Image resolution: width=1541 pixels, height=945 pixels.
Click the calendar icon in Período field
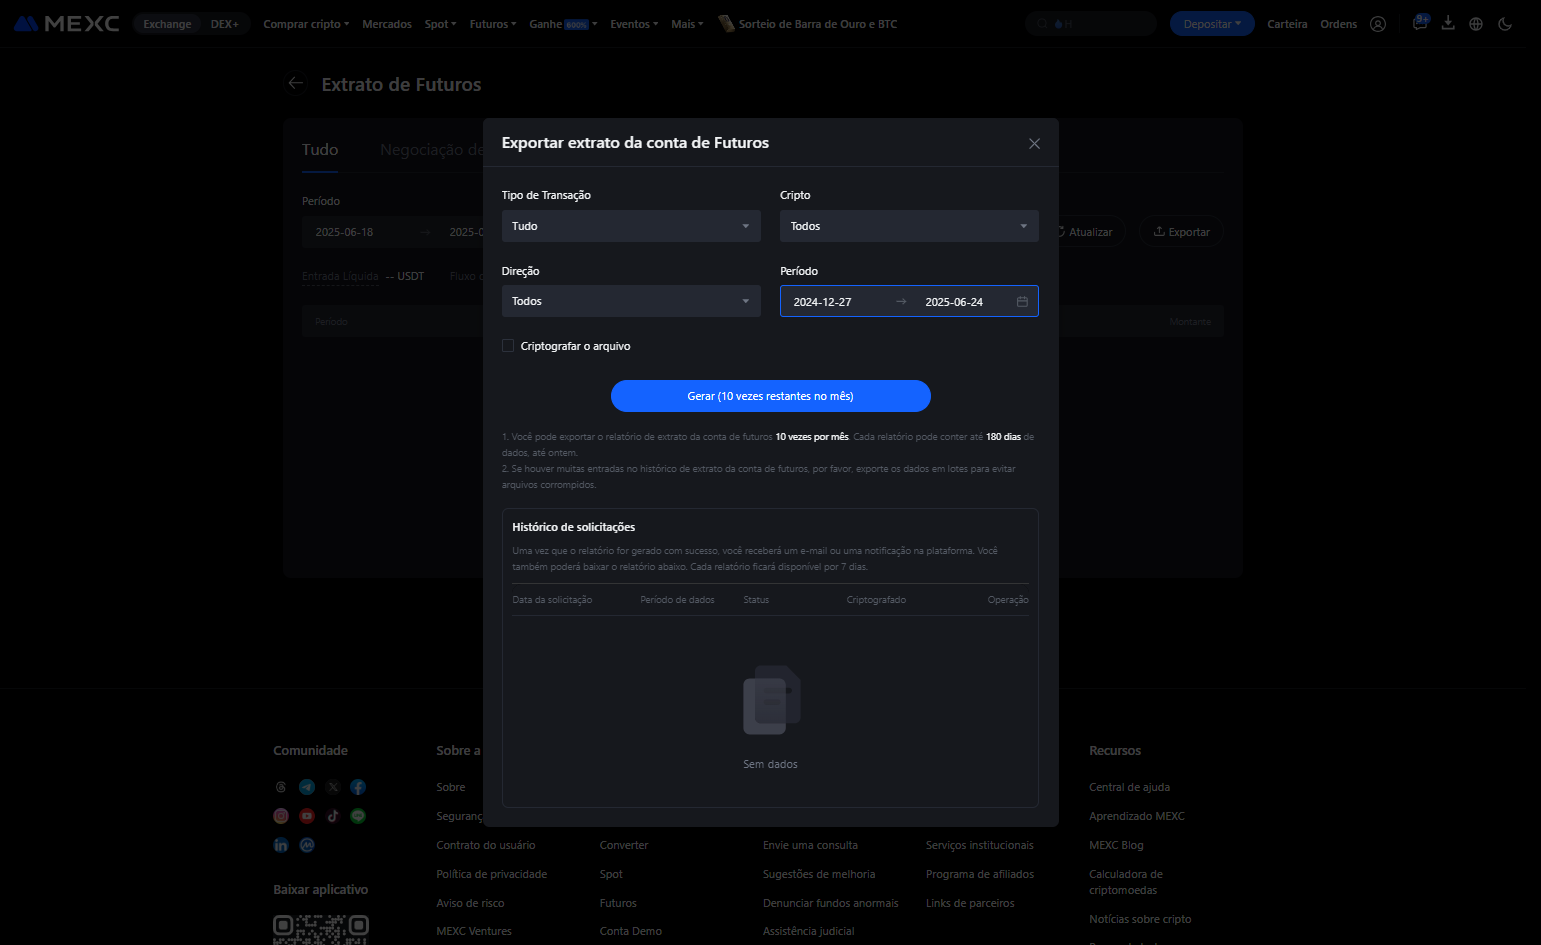(x=1022, y=302)
